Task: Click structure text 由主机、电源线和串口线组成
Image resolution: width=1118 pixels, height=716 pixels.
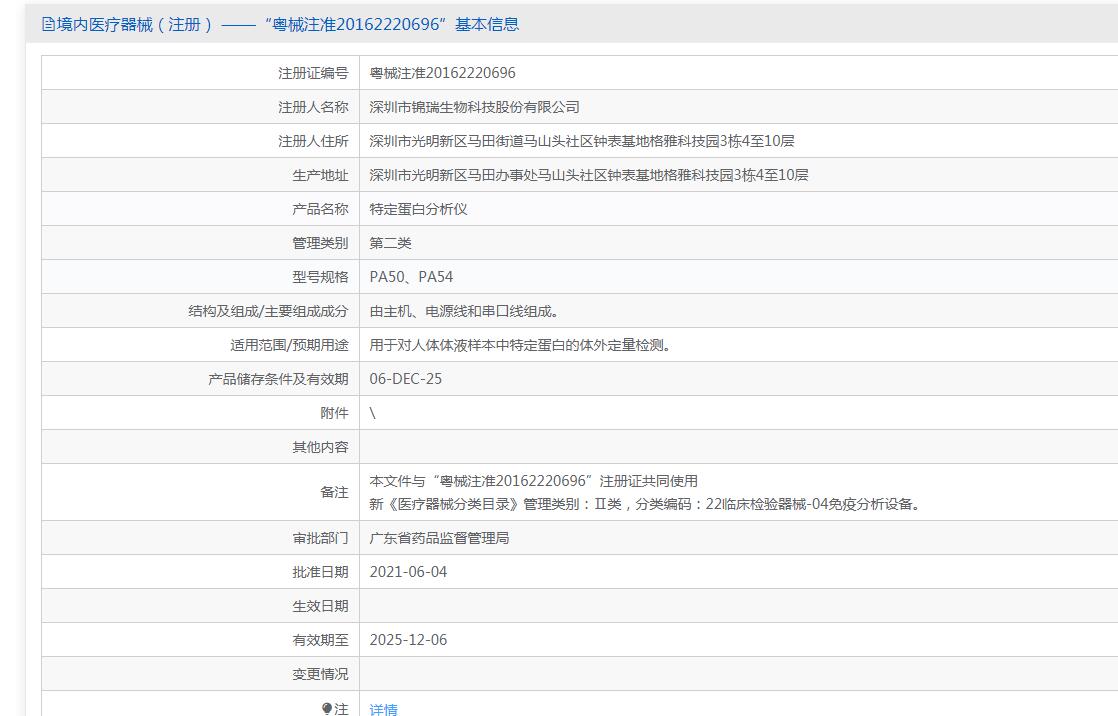Action: [464, 311]
